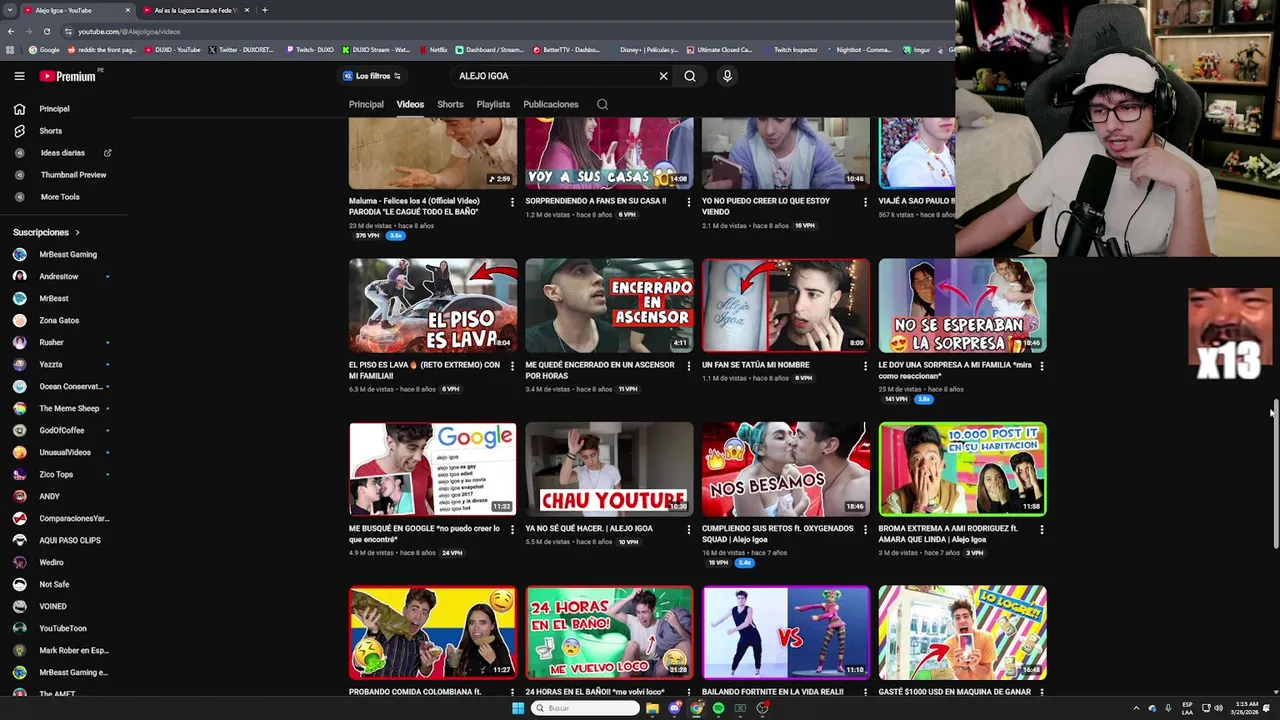Open UnusualVideos subscription channel
The height and width of the screenshot is (720, 1280).
point(64,453)
